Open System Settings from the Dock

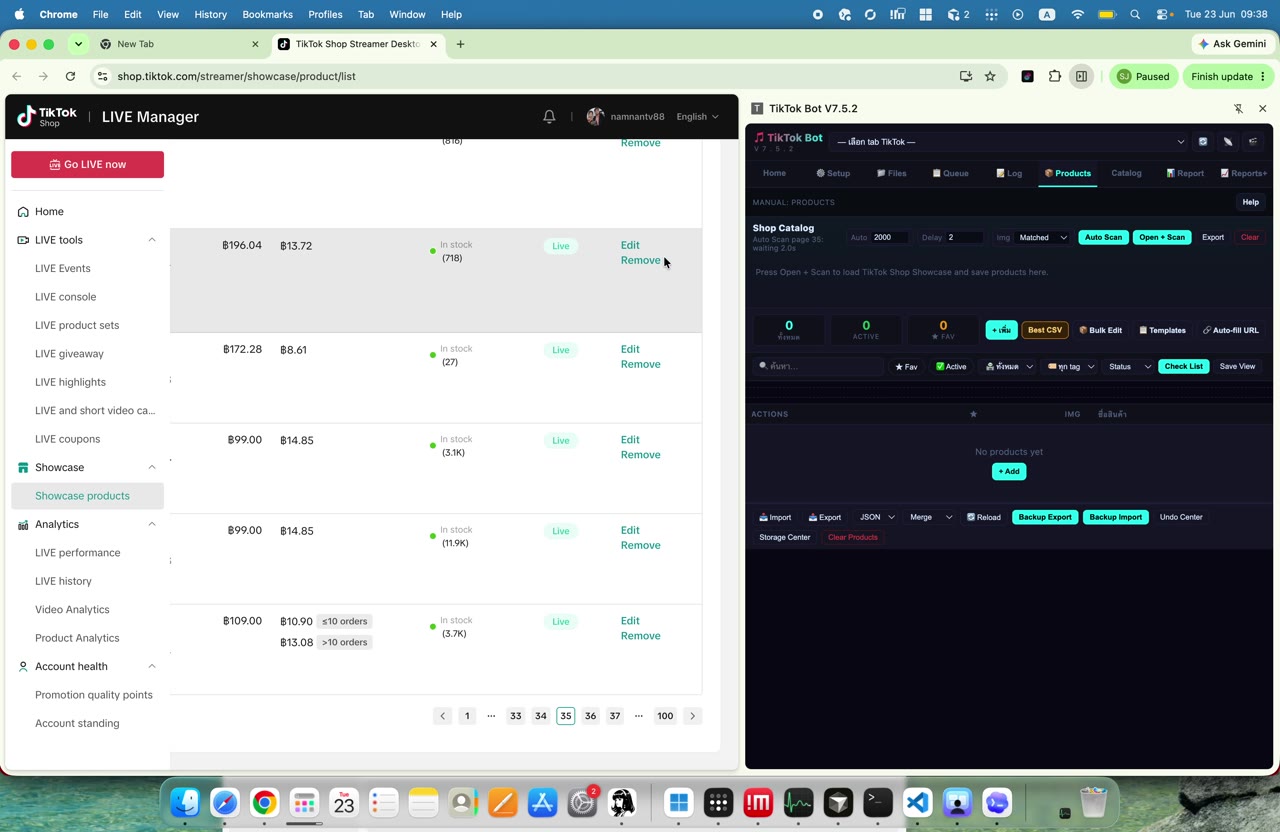click(x=583, y=802)
